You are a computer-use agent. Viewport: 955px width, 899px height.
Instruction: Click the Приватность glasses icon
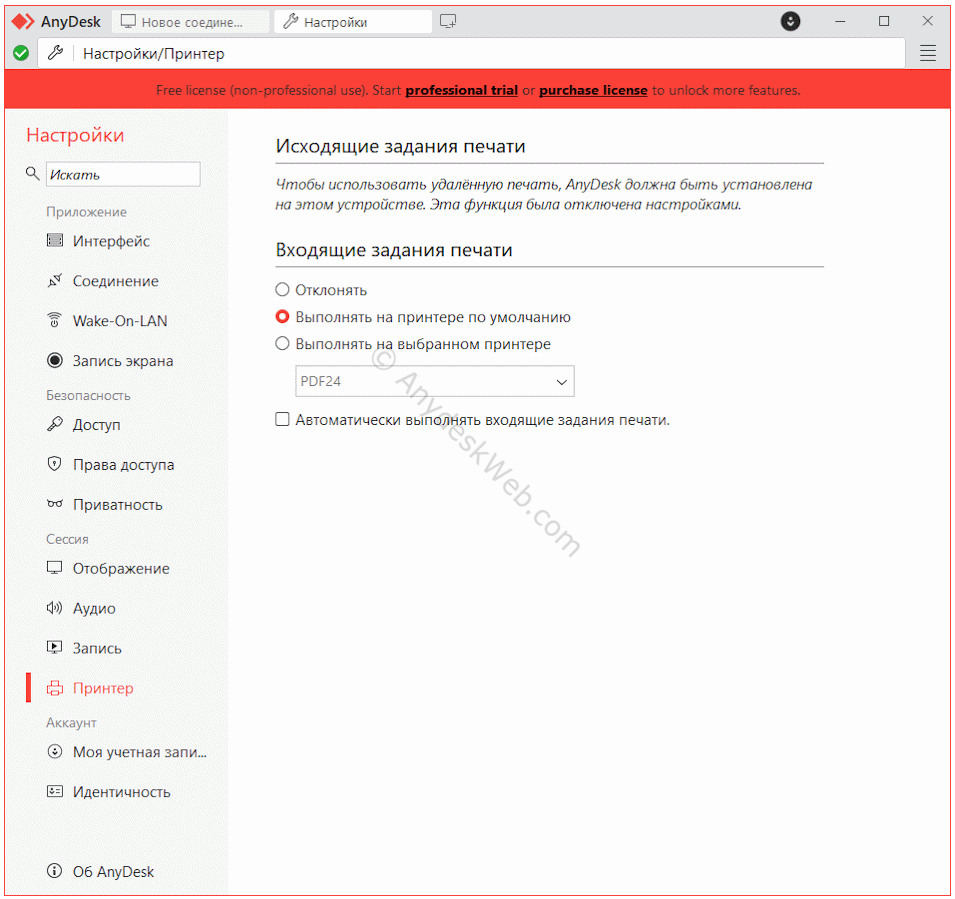point(55,504)
